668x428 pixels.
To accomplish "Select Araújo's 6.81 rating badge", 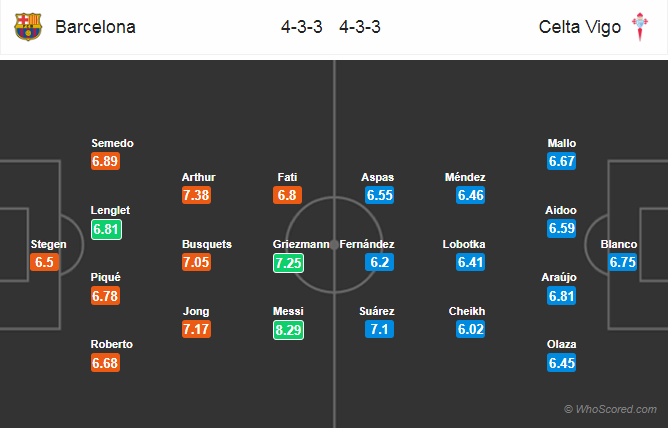I will coord(561,296).
